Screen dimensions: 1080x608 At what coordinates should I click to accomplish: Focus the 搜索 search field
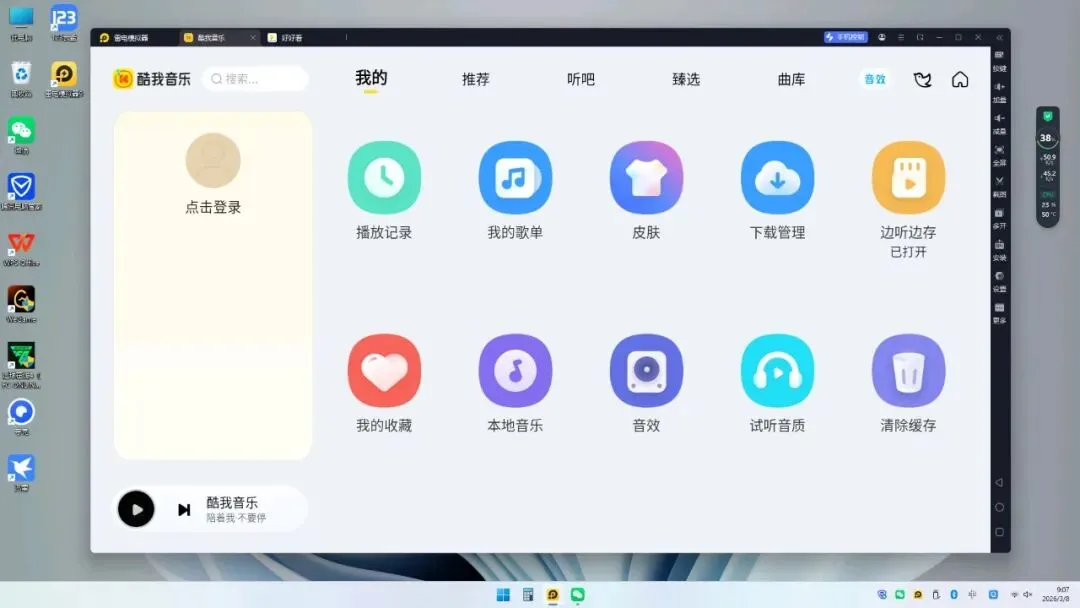pyautogui.click(x=256, y=78)
